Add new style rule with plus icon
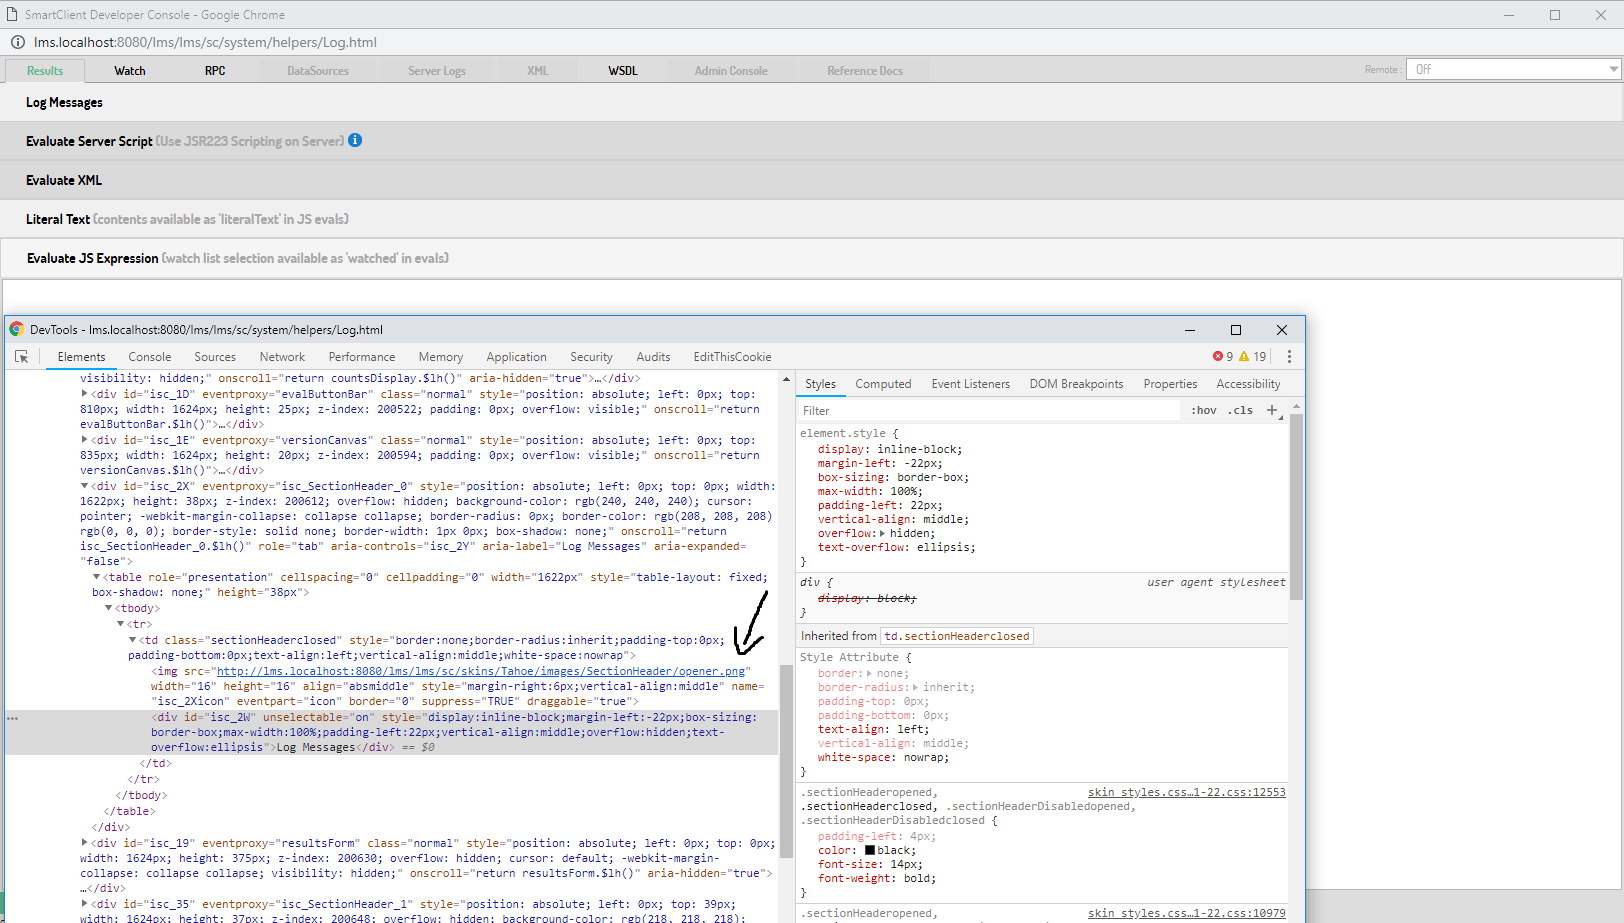The height and width of the screenshot is (923, 1624). [x=1272, y=410]
